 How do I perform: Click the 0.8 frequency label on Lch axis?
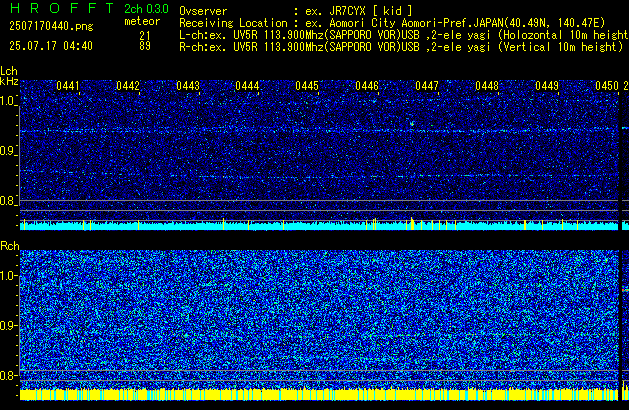8,201
